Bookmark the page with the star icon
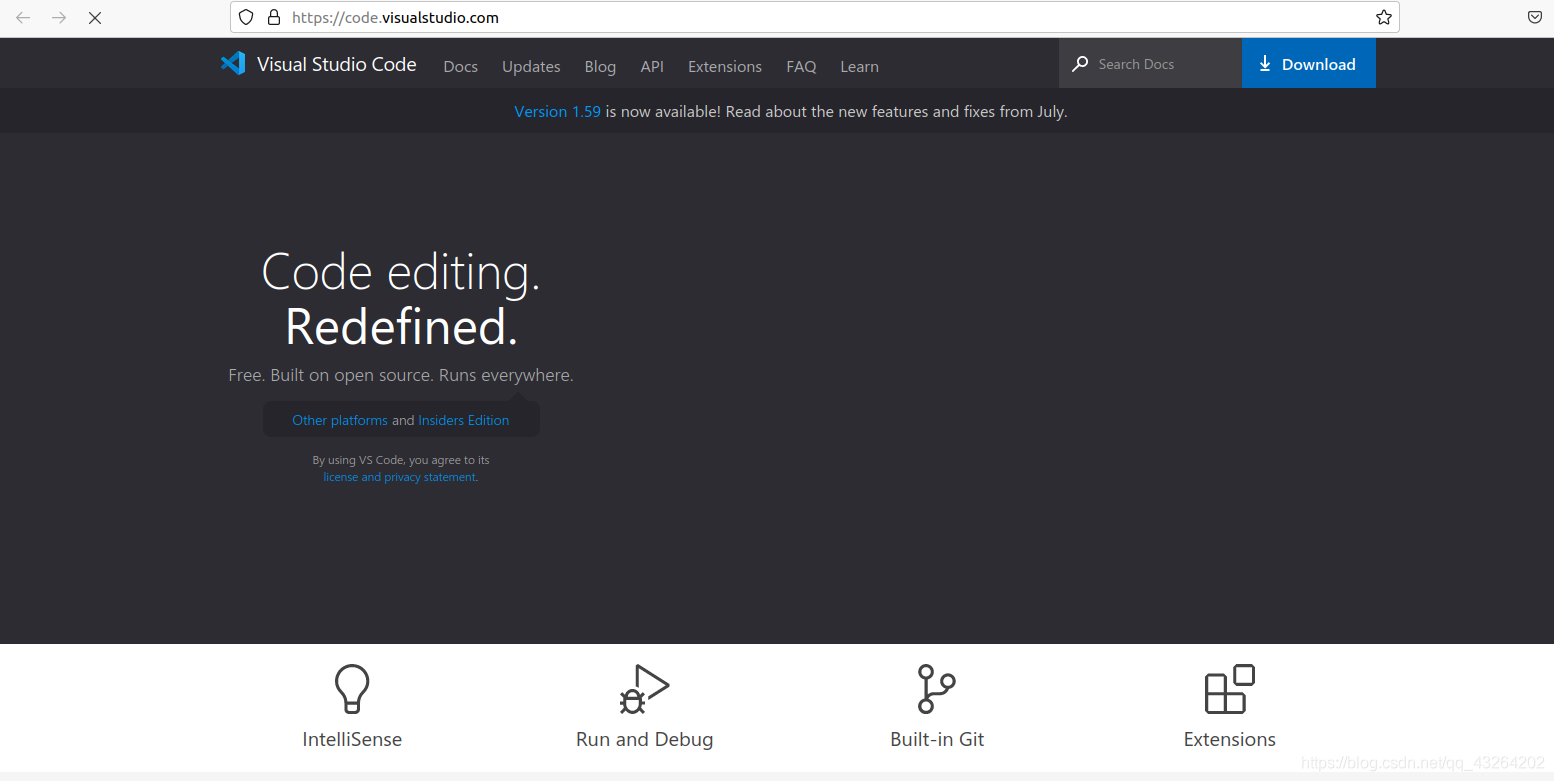 [1384, 17]
